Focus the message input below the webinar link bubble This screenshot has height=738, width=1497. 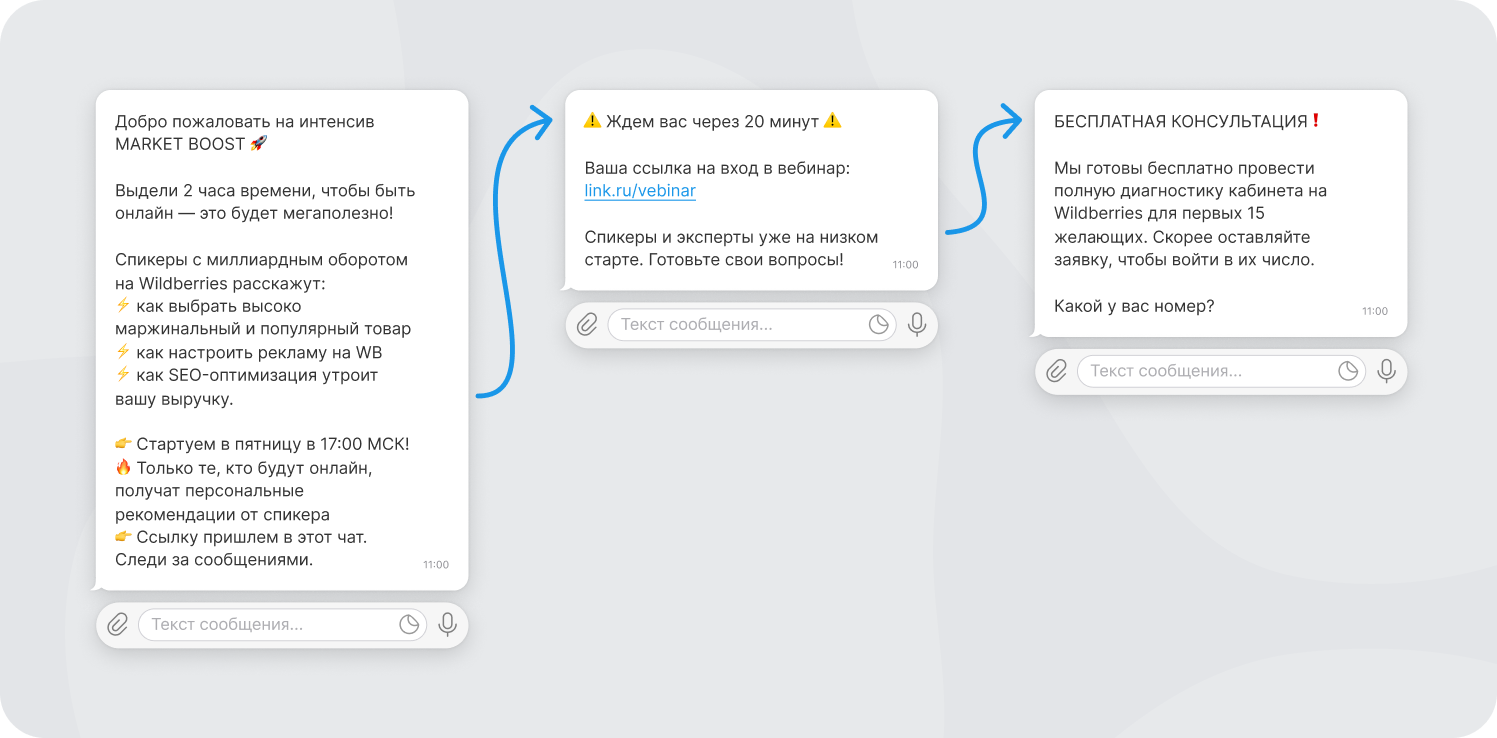pyautogui.click(x=752, y=325)
